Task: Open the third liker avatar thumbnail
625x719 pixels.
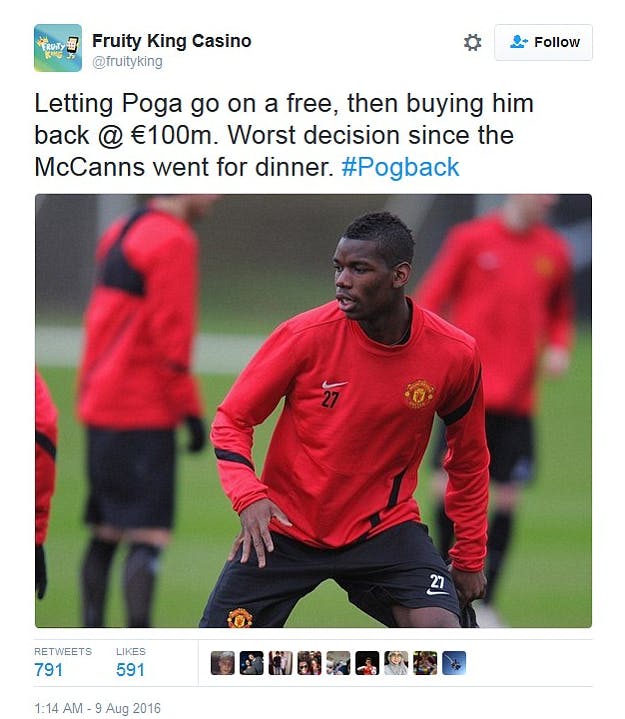Action: point(281,663)
